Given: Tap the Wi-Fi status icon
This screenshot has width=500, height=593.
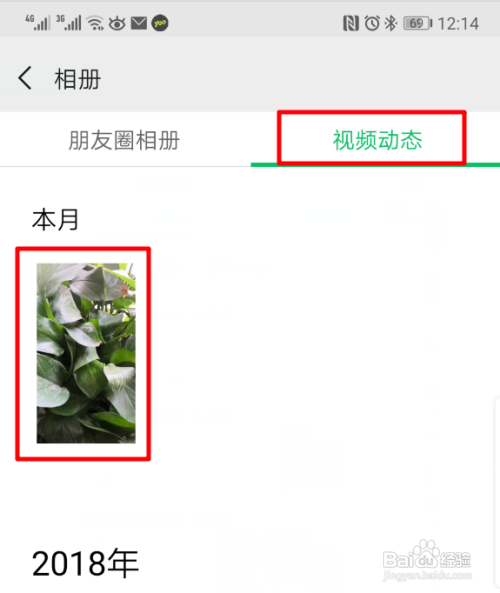Looking at the screenshot, I should 95,23.
